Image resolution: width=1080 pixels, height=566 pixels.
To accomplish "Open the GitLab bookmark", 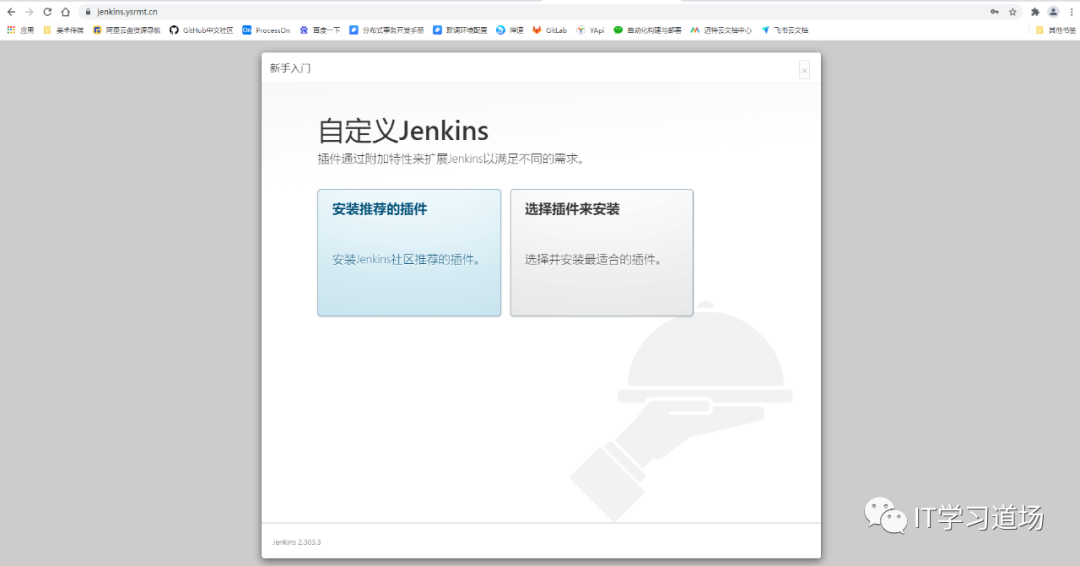I will [550, 30].
